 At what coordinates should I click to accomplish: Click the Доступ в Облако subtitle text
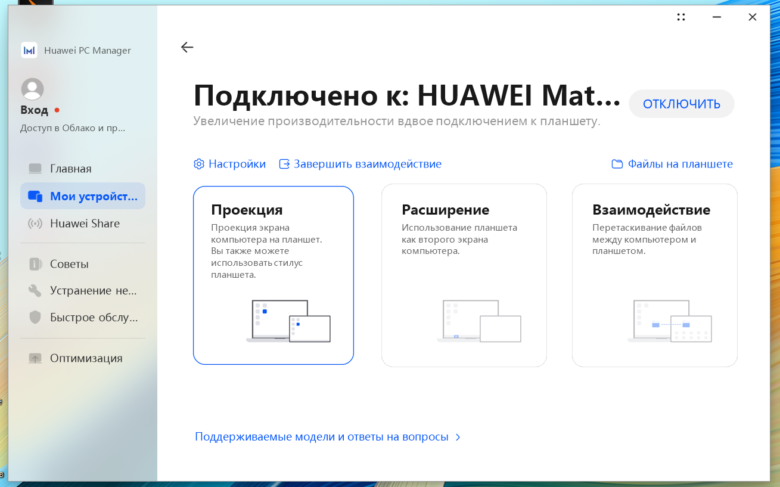point(73,128)
